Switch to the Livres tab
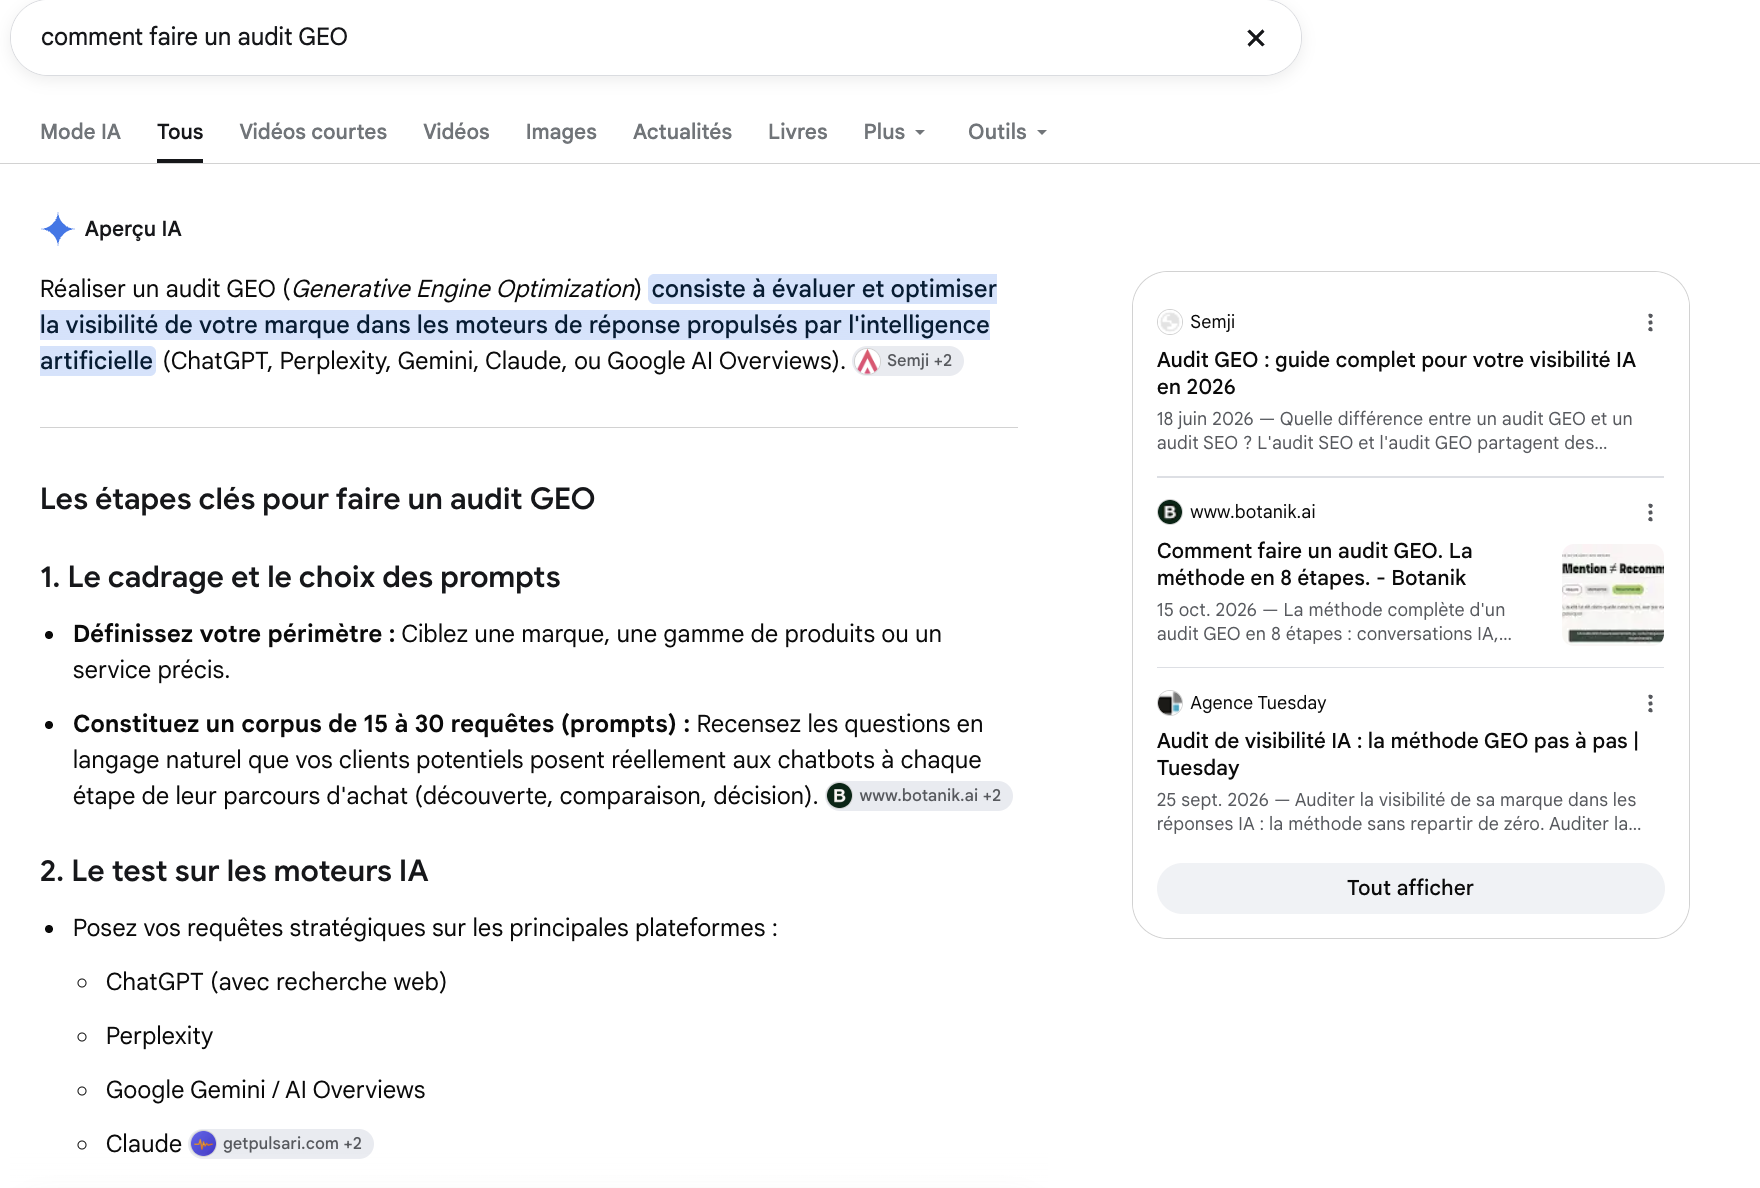 [x=797, y=132]
